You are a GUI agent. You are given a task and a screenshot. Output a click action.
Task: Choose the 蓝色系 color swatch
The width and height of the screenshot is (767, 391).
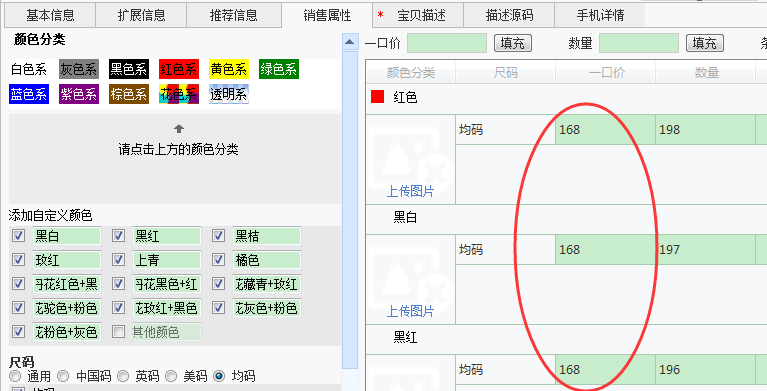(29, 94)
